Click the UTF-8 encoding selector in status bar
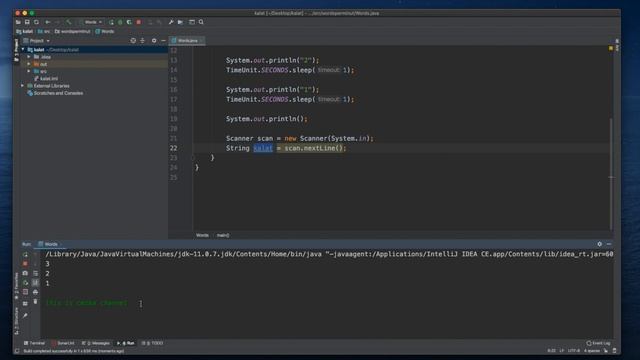This screenshot has height=360, width=640. [x=574, y=351]
